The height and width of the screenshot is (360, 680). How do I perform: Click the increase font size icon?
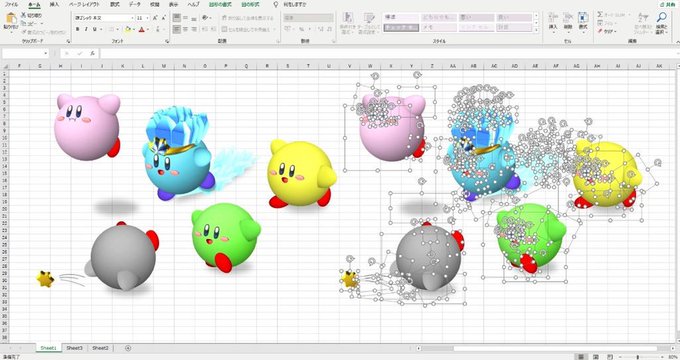155,18
